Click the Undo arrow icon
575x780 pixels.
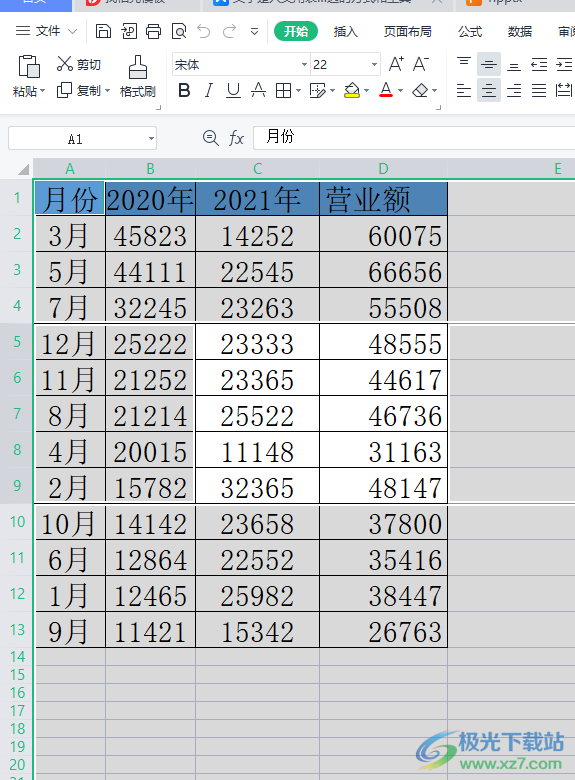click(x=203, y=31)
